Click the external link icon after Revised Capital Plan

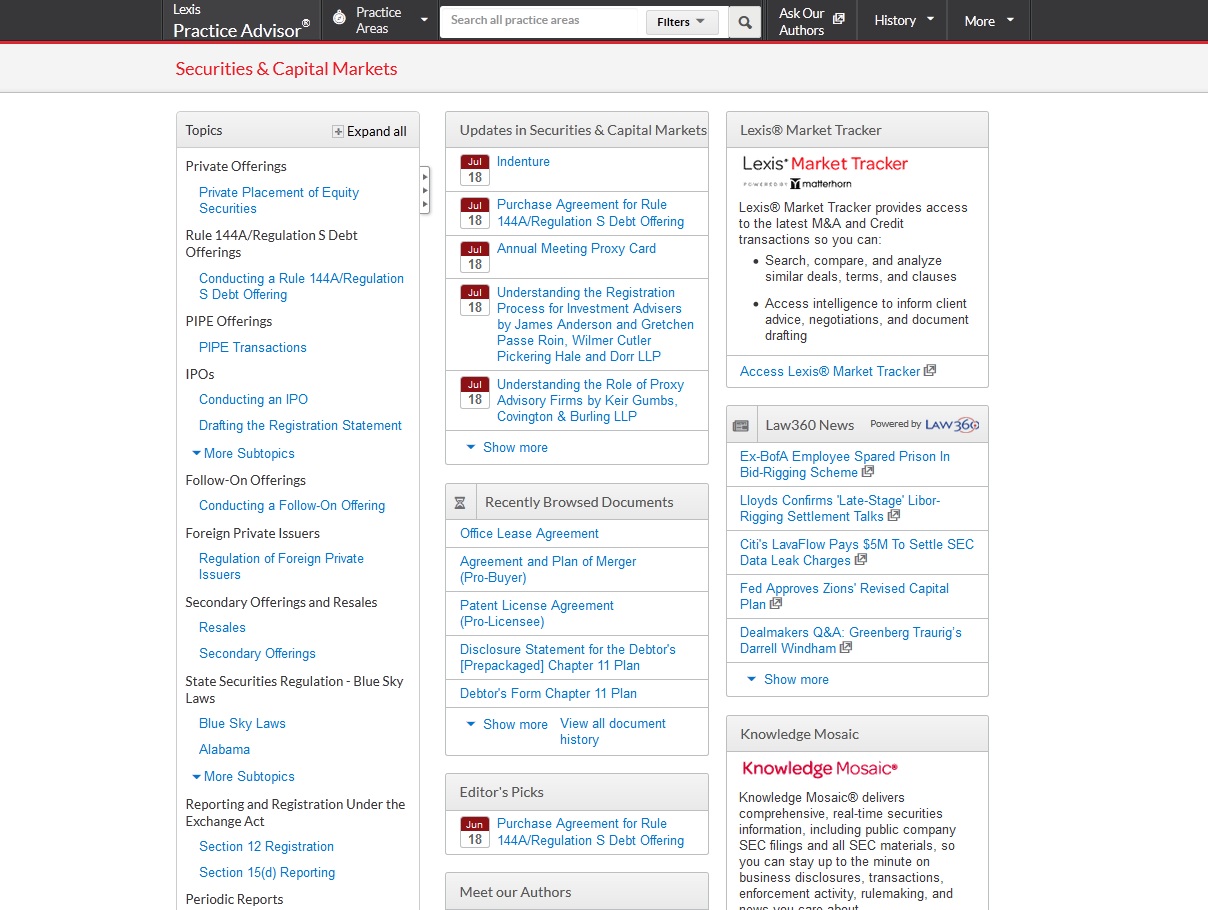776,603
